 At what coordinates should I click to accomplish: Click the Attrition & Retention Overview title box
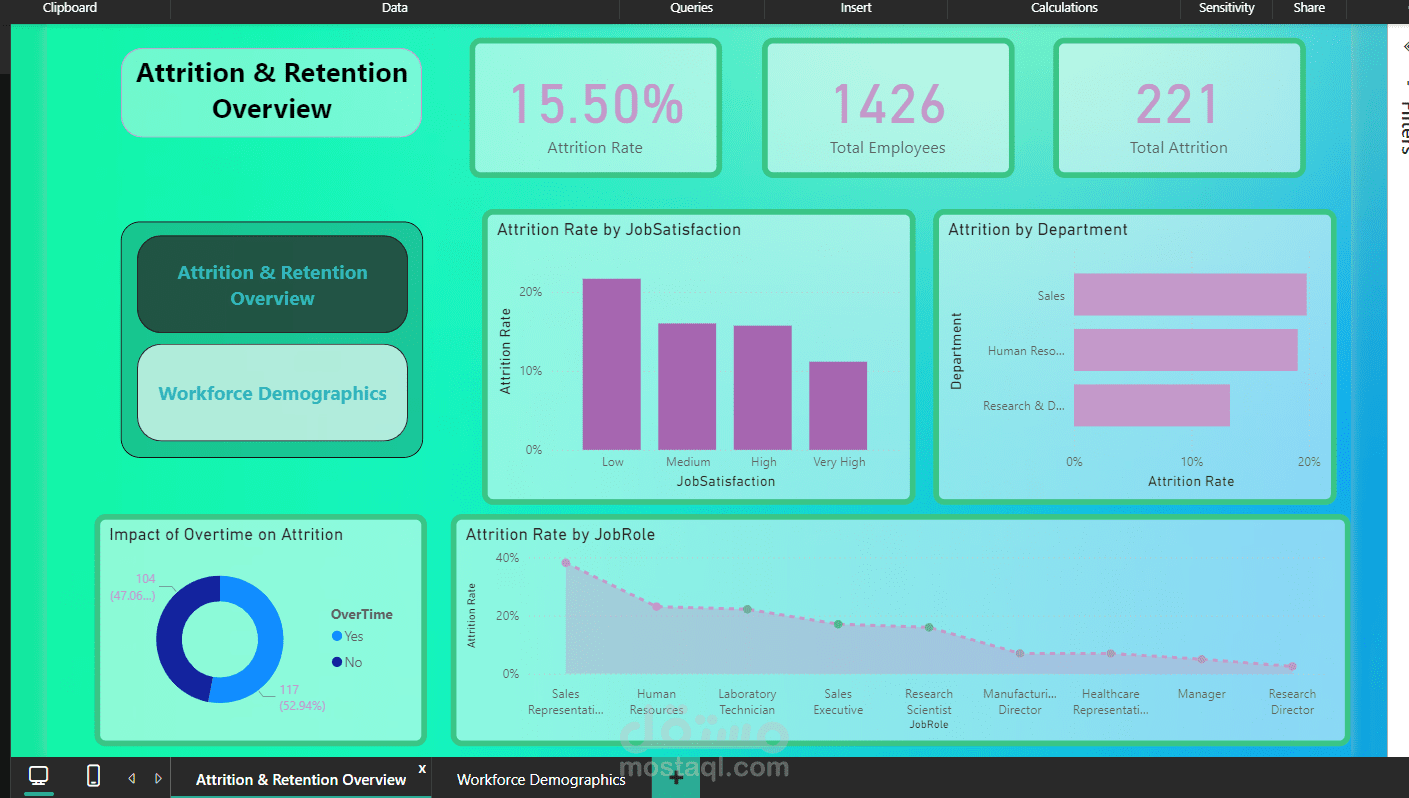tap(272, 92)
